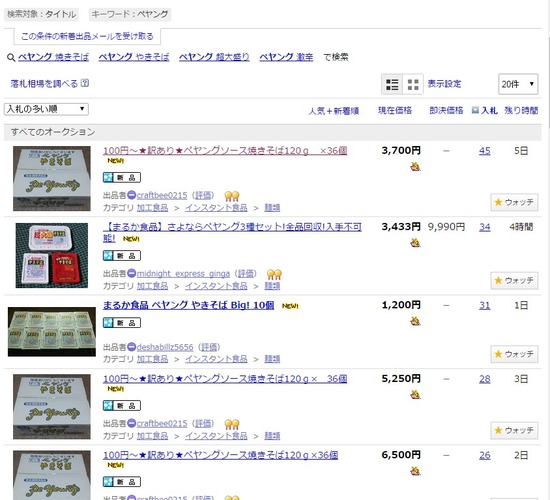Open seller deshabillz5656 profile
Viewport: 550px width, 500px height.
click(x=165, y=347)
